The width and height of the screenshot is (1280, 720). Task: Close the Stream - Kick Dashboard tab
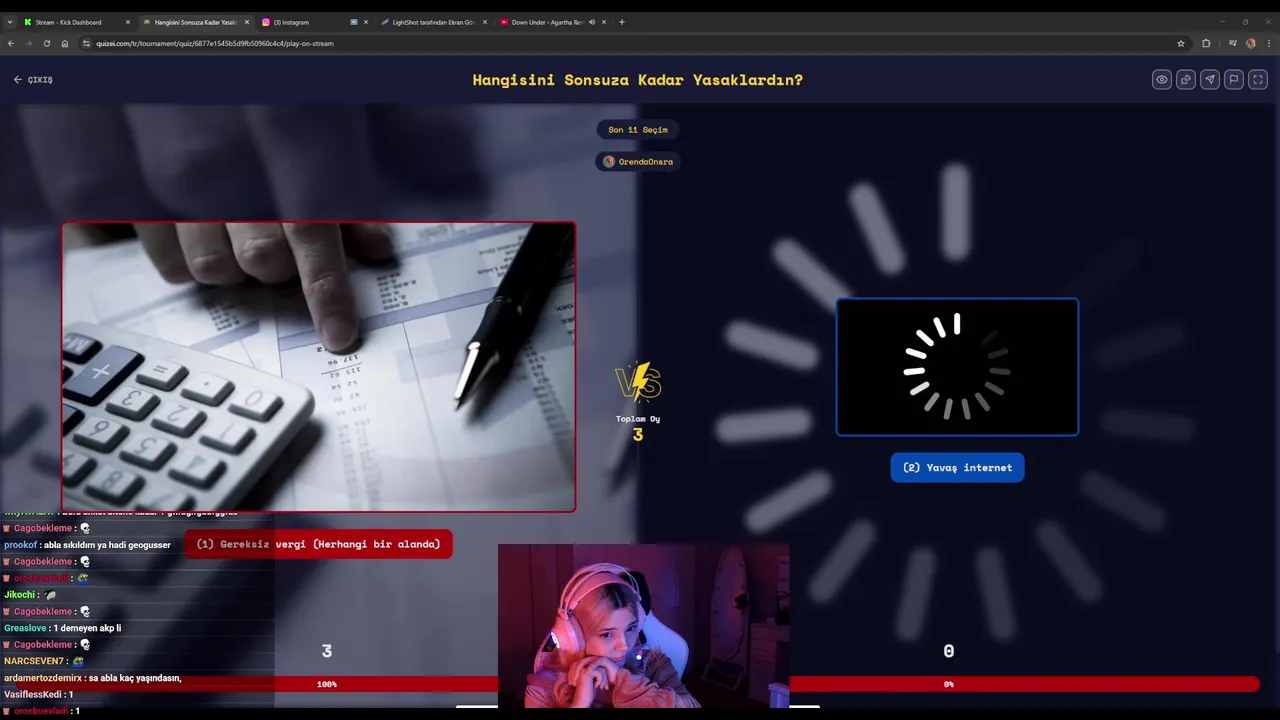(128, 22)
